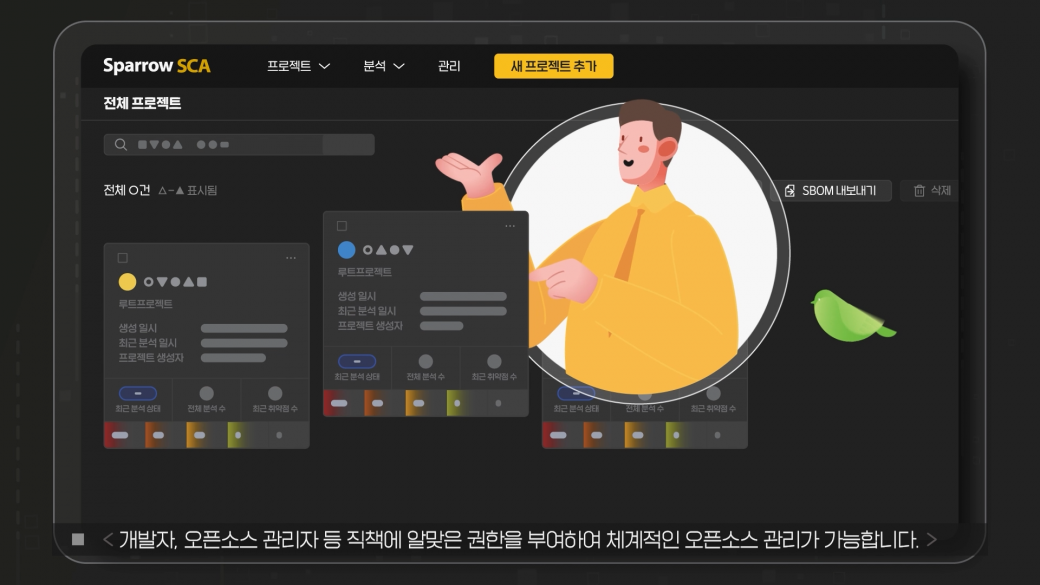
Task: Click 루트프로젝트 label on yellow-circle card
Action: 145,304
